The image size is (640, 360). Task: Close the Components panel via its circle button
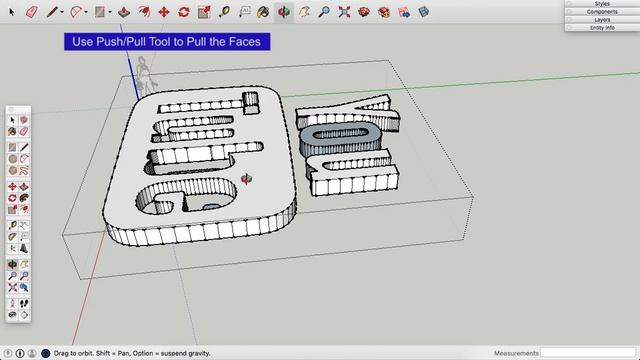tap(569, 12)
